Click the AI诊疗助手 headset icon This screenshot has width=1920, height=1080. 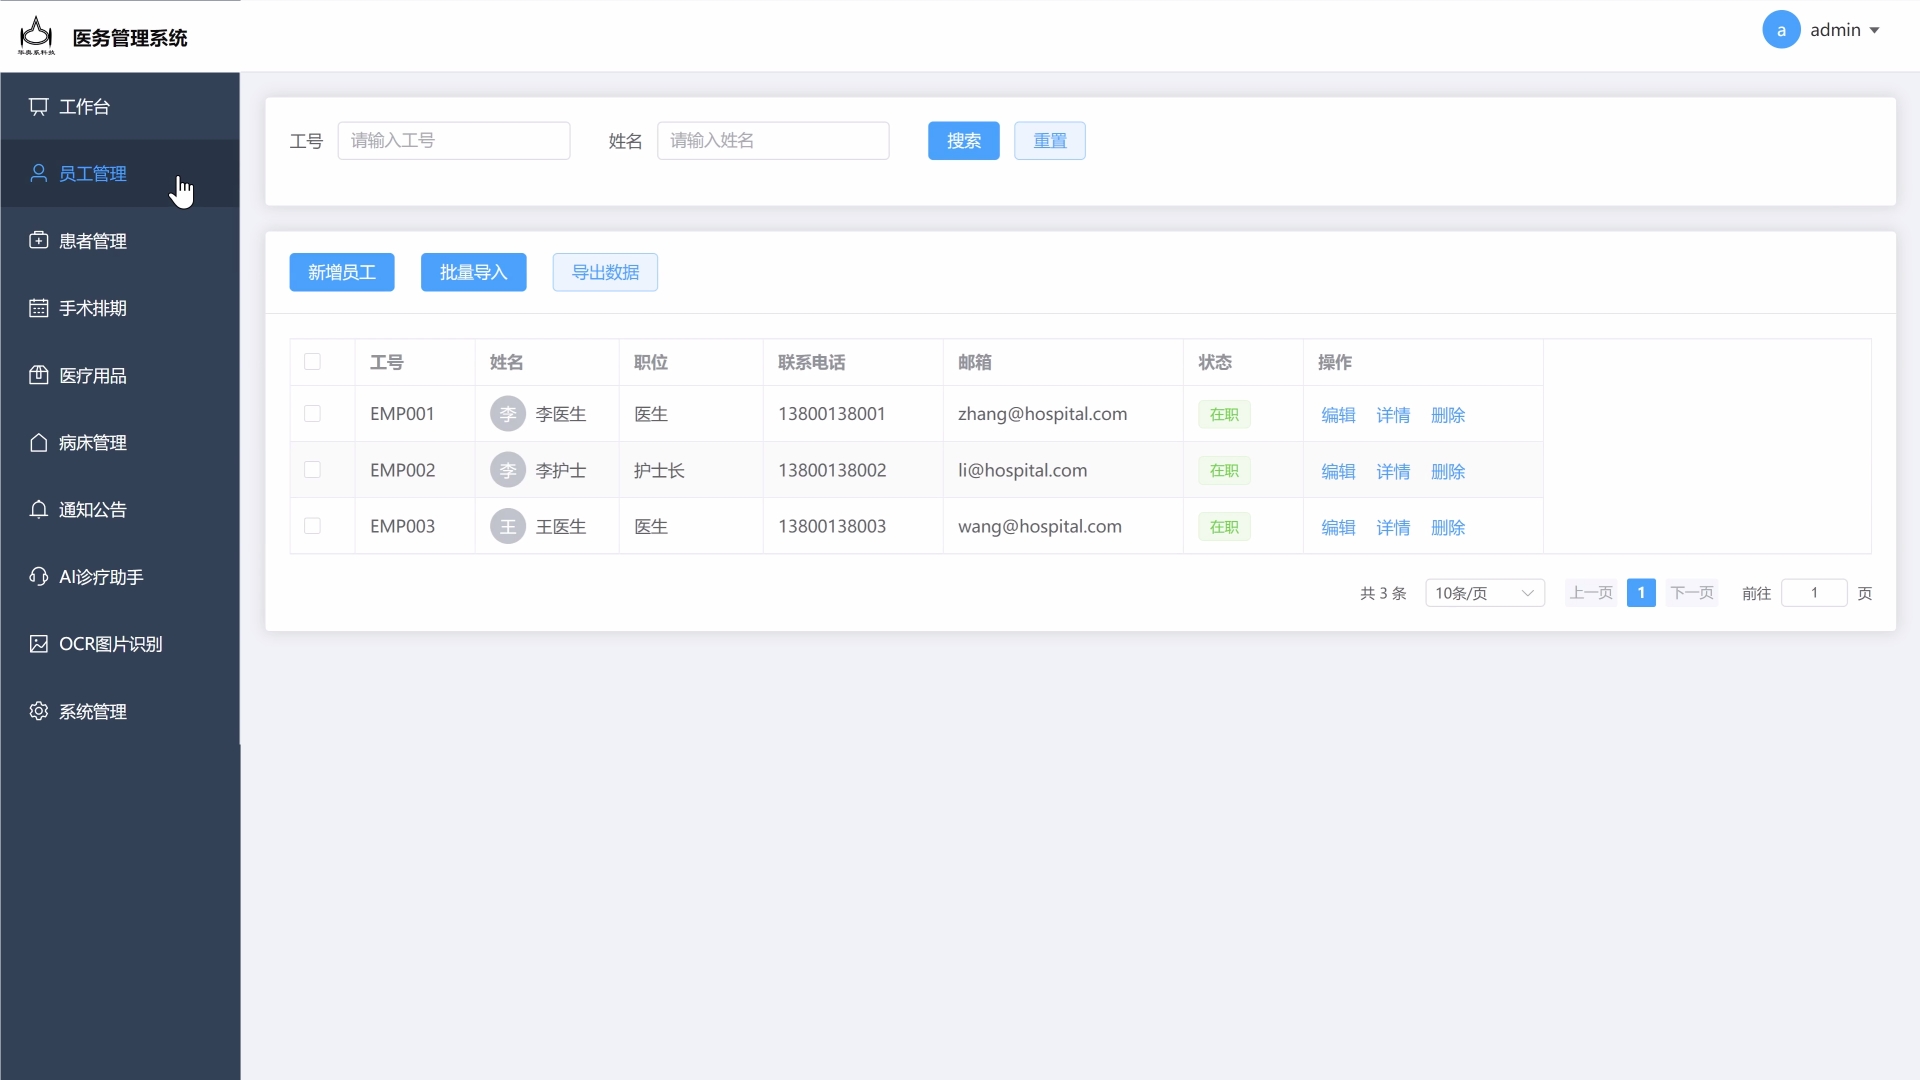coord(38,577)
